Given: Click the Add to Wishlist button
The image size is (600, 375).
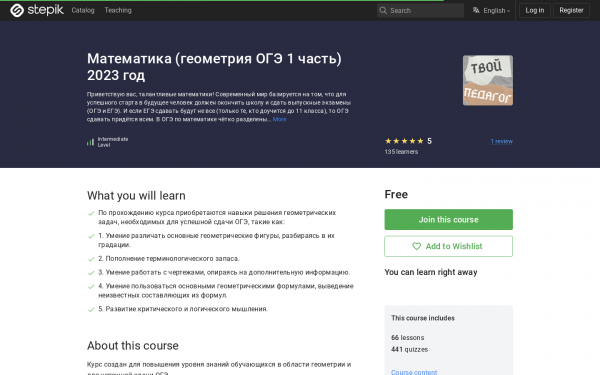Looking at the screenshot, I should [448, 246].
